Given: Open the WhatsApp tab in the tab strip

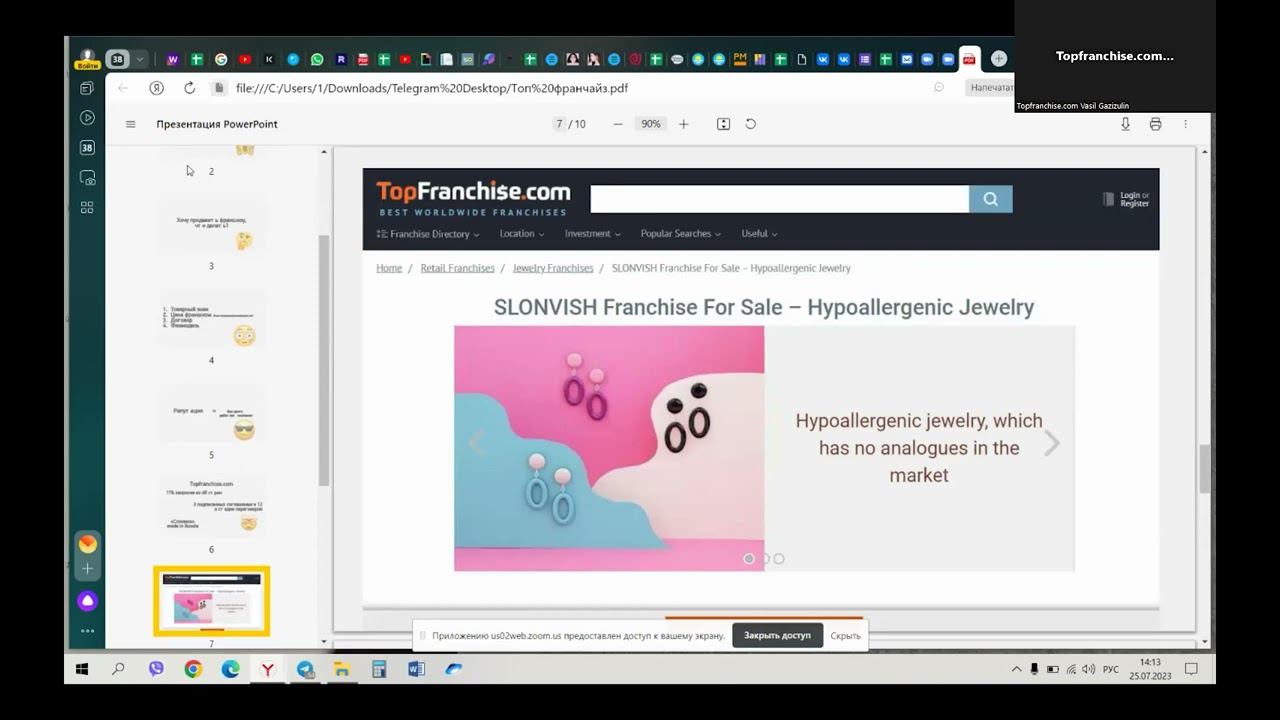Looking at the screenshot, I should [x=317, y=60].
